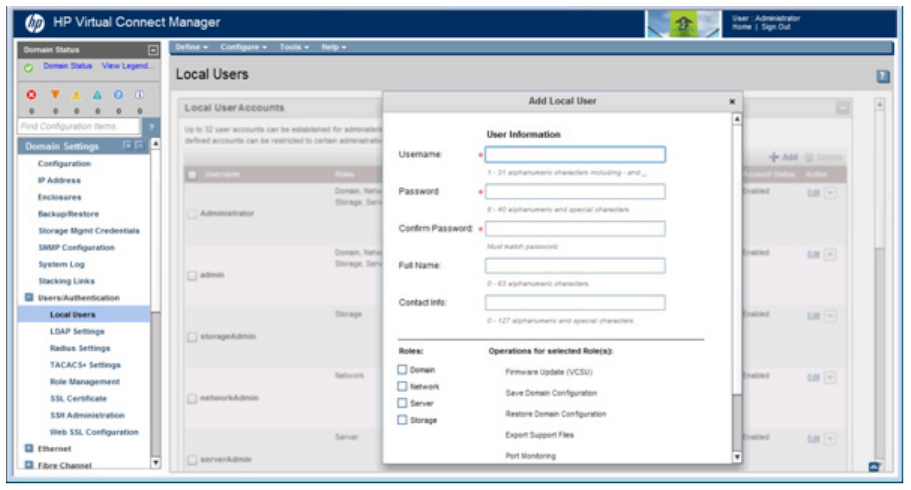
Task: Click the Domain Status link
Action: [67, 66]
